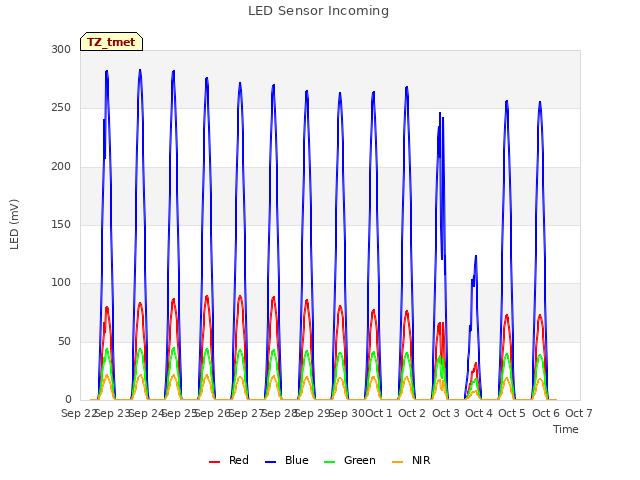
Task: Click the Oct 2 x-axis label
Action: coord(412,413)
